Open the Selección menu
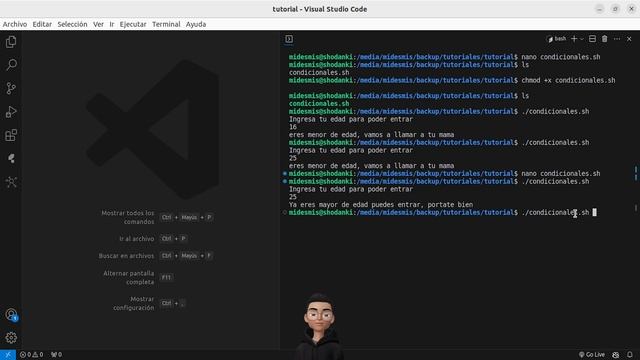Screen dimensions: 640x360 click(x=72, y=24)
